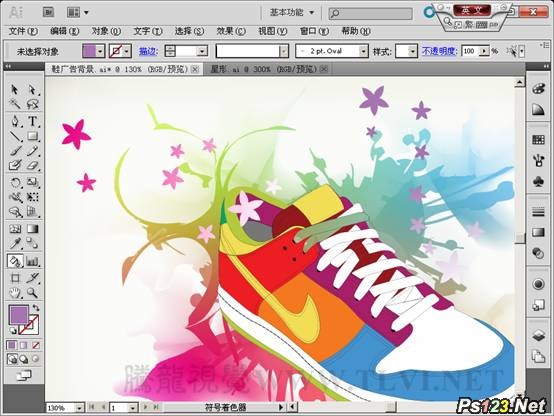Open the Swatches panel grid icon

point(538,140)
